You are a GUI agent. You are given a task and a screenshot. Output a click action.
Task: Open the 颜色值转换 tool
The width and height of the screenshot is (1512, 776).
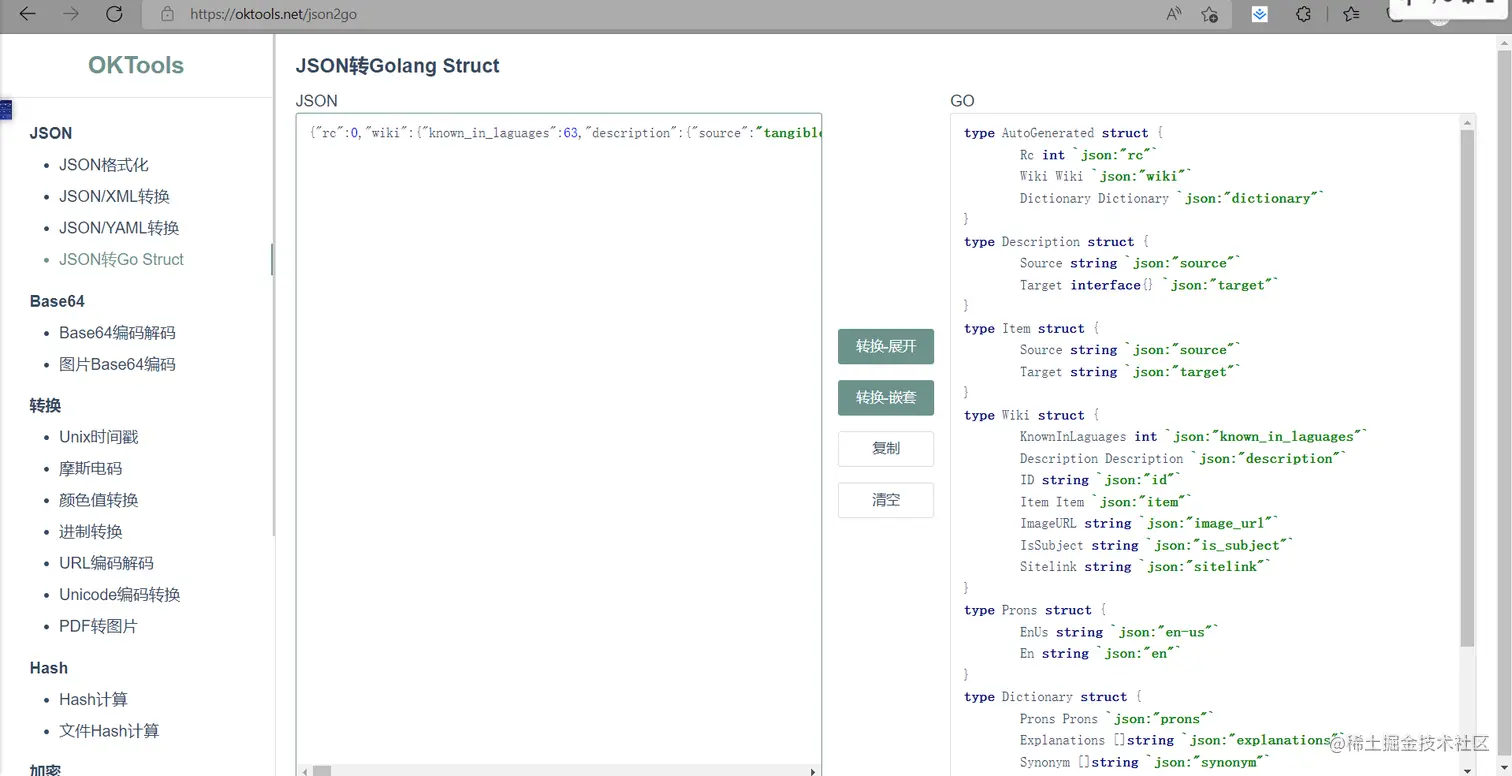99,500
